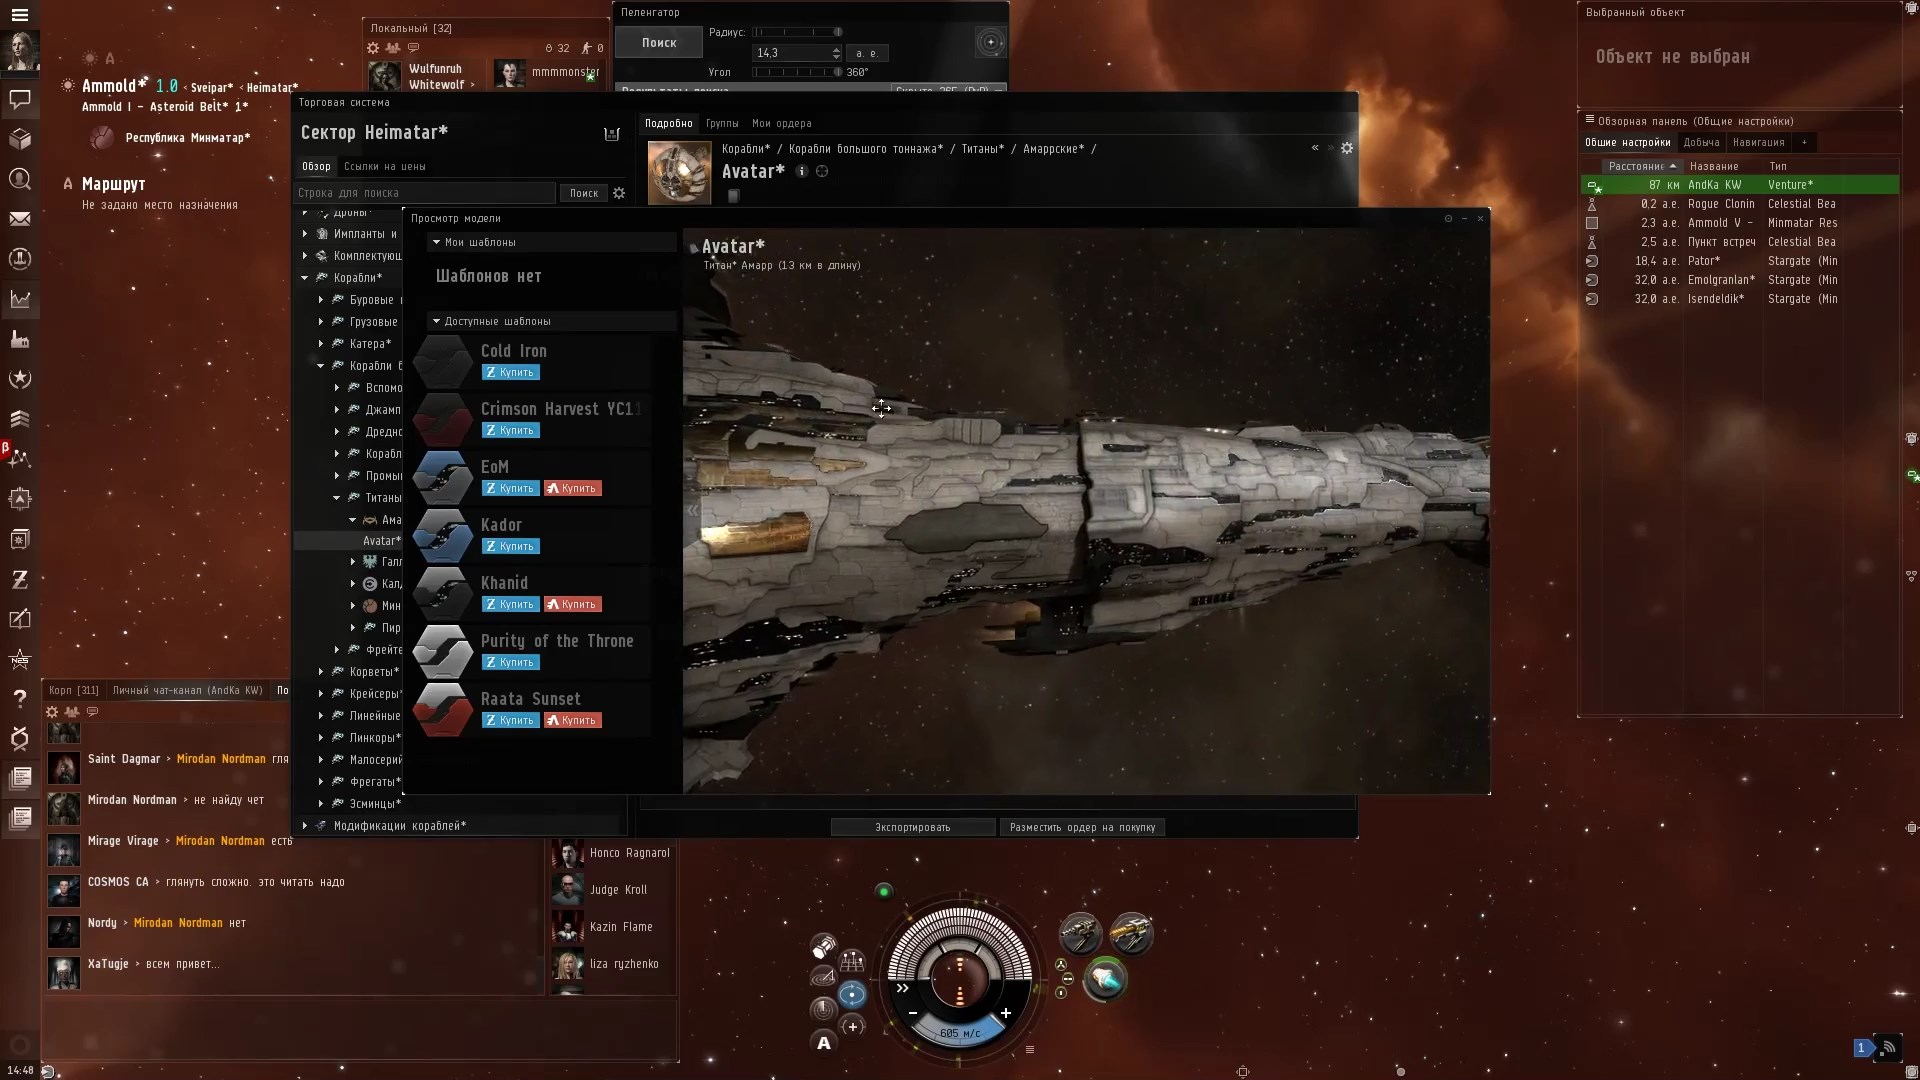This screenshot has height=1080, width=1920.
Task: Collapse the Мои шаблоны section
Action: pyautogui.click(x=436, y=242)
